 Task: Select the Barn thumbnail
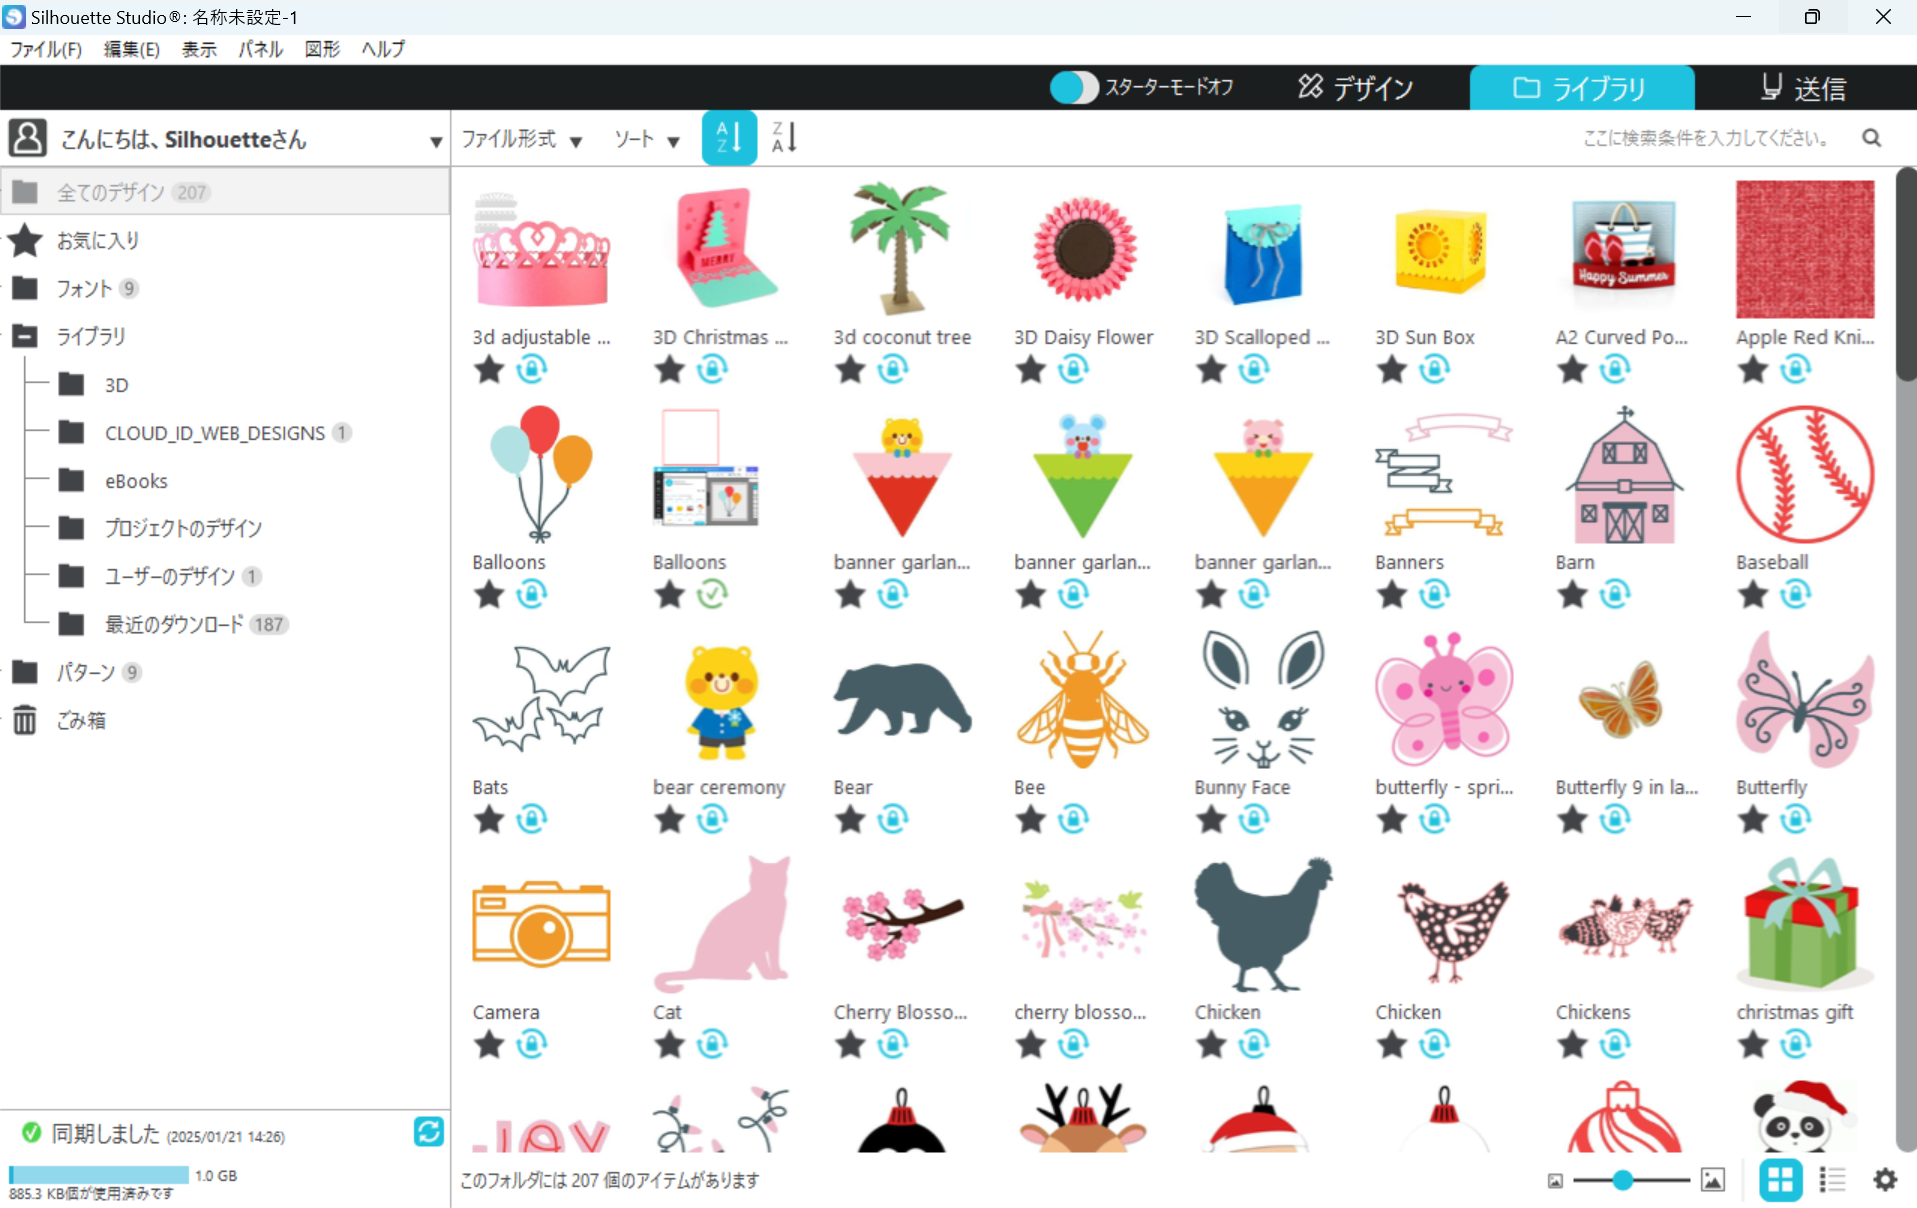1624,475
